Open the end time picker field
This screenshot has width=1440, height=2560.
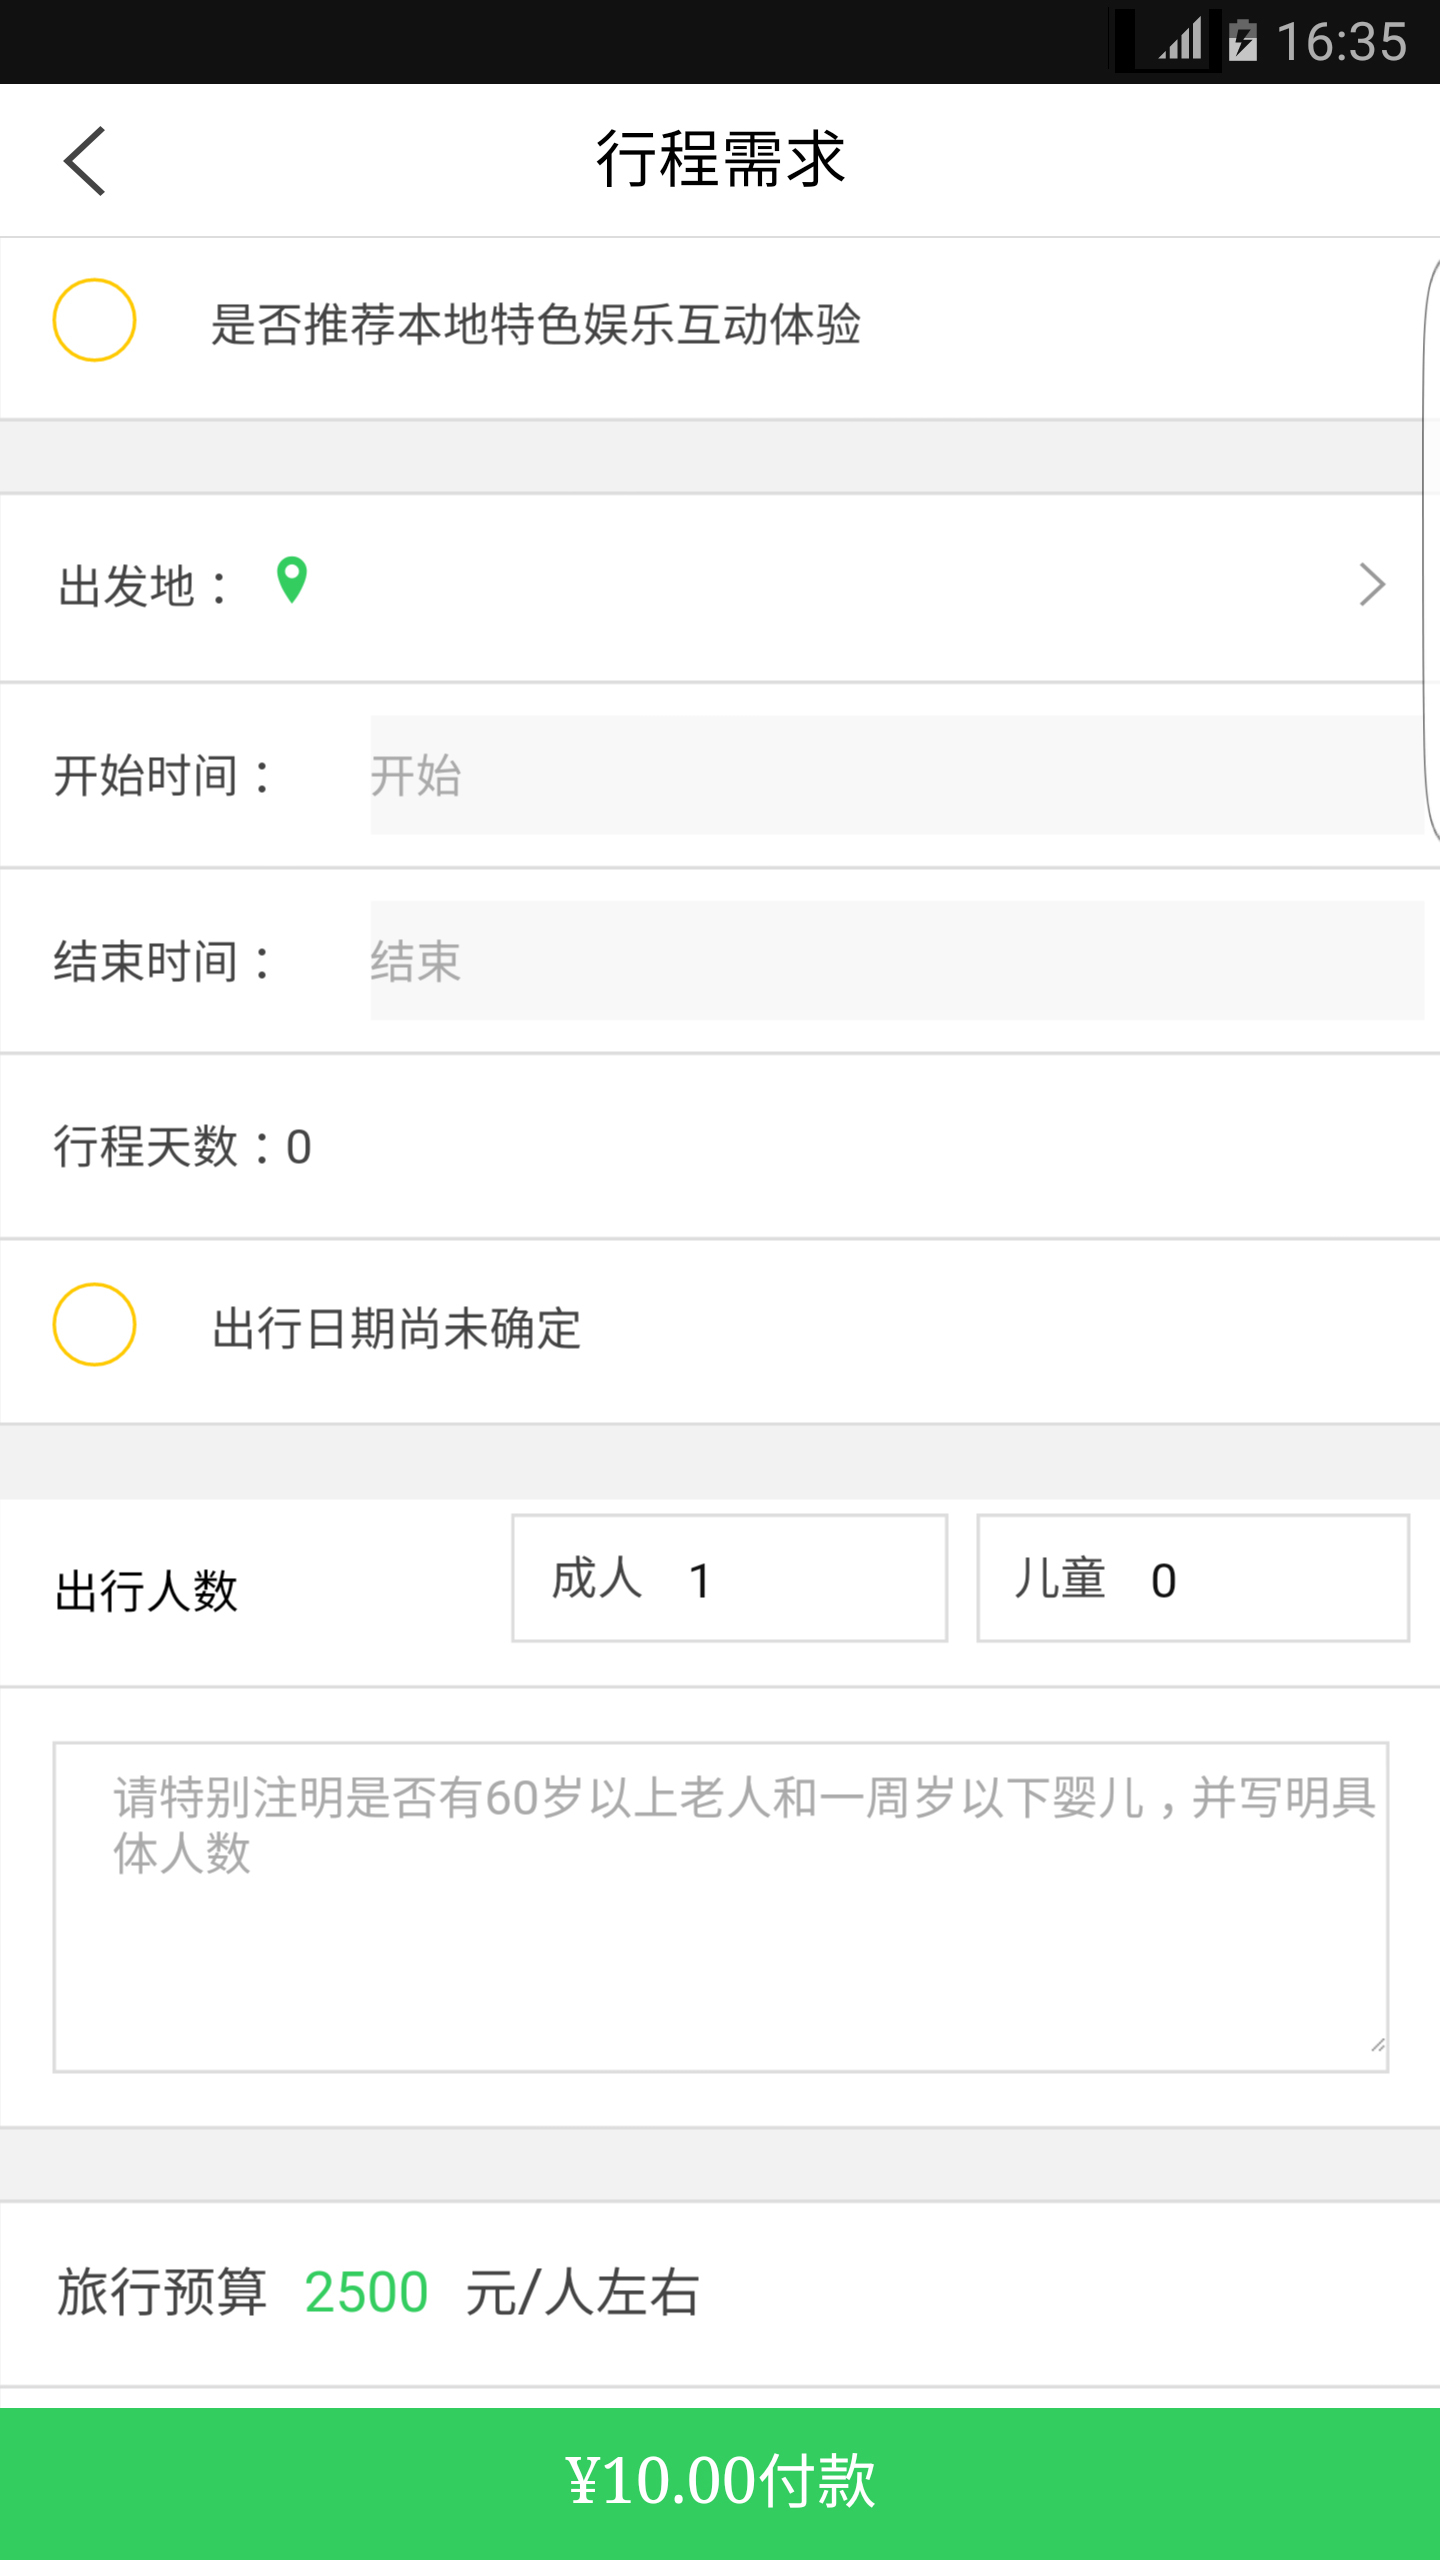[896, 961]
